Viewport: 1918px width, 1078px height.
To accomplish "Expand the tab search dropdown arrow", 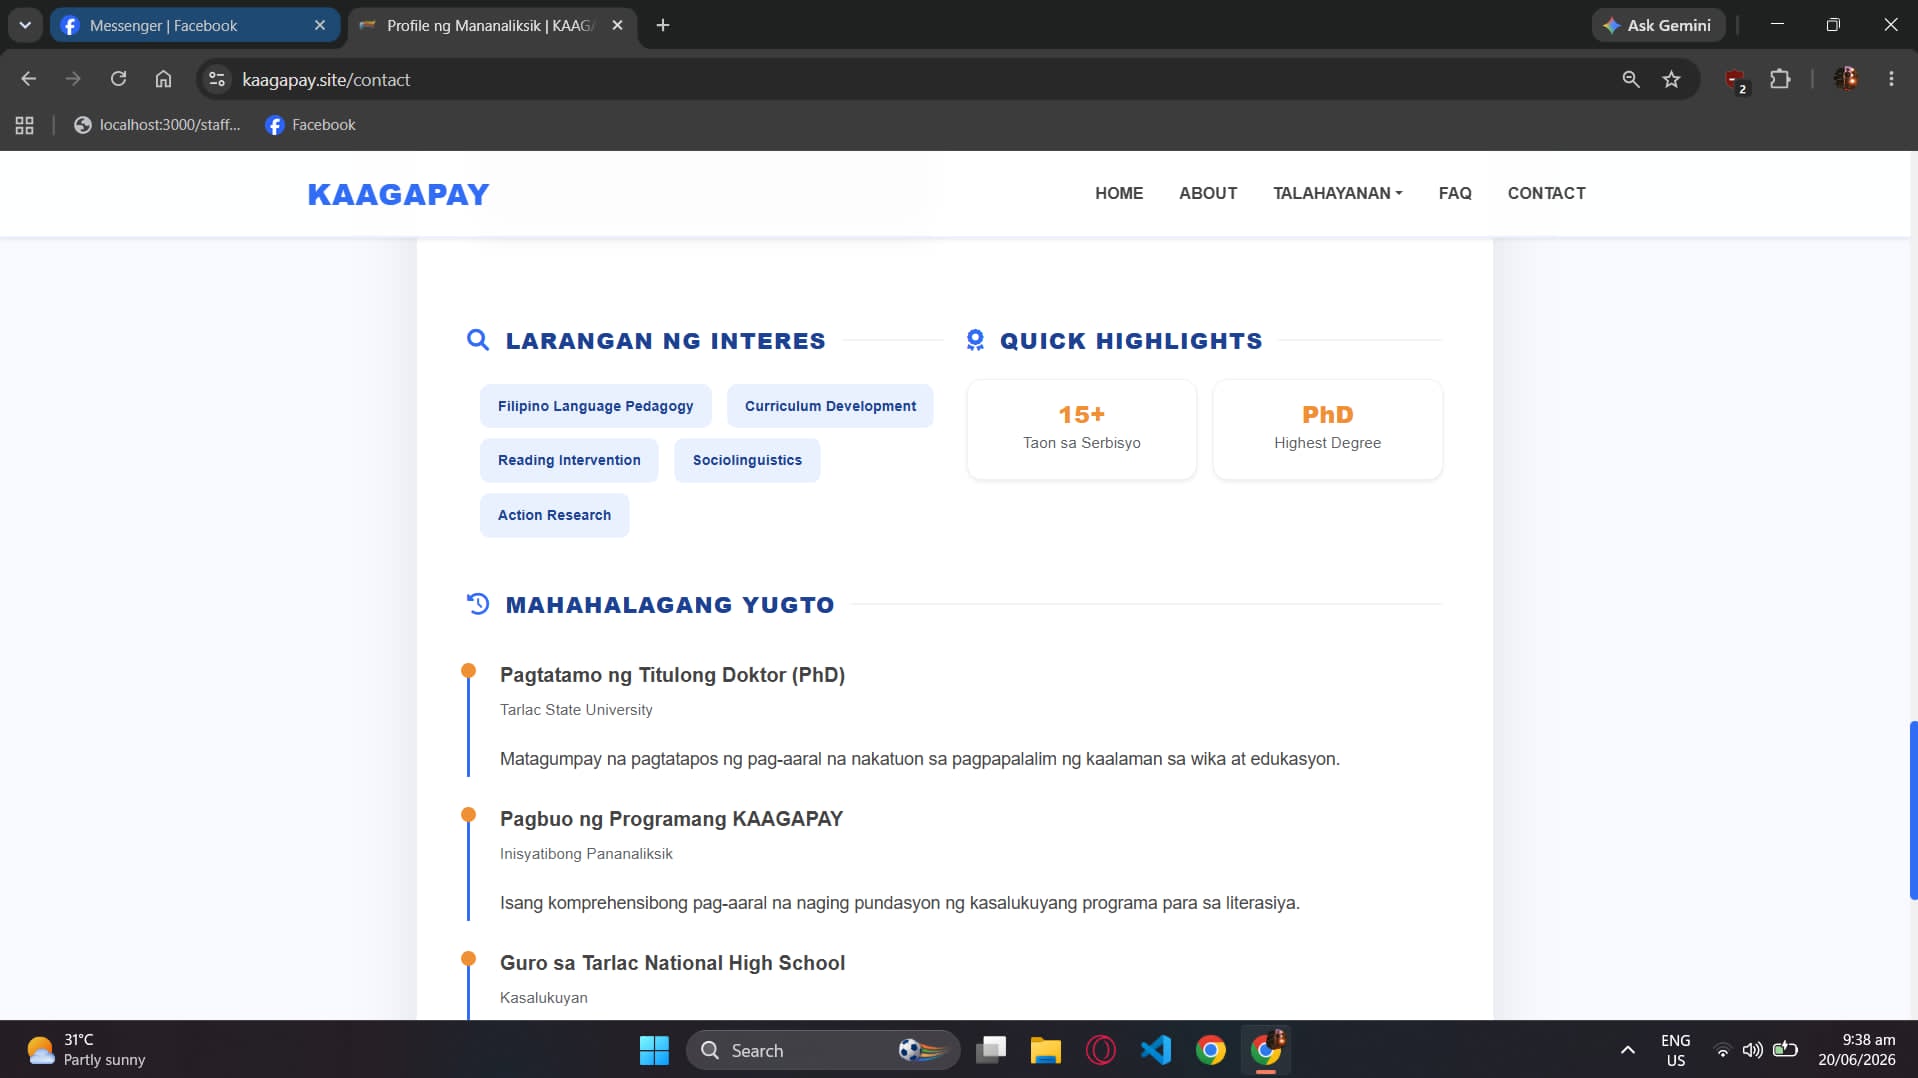I will click(x=25, y=25).
